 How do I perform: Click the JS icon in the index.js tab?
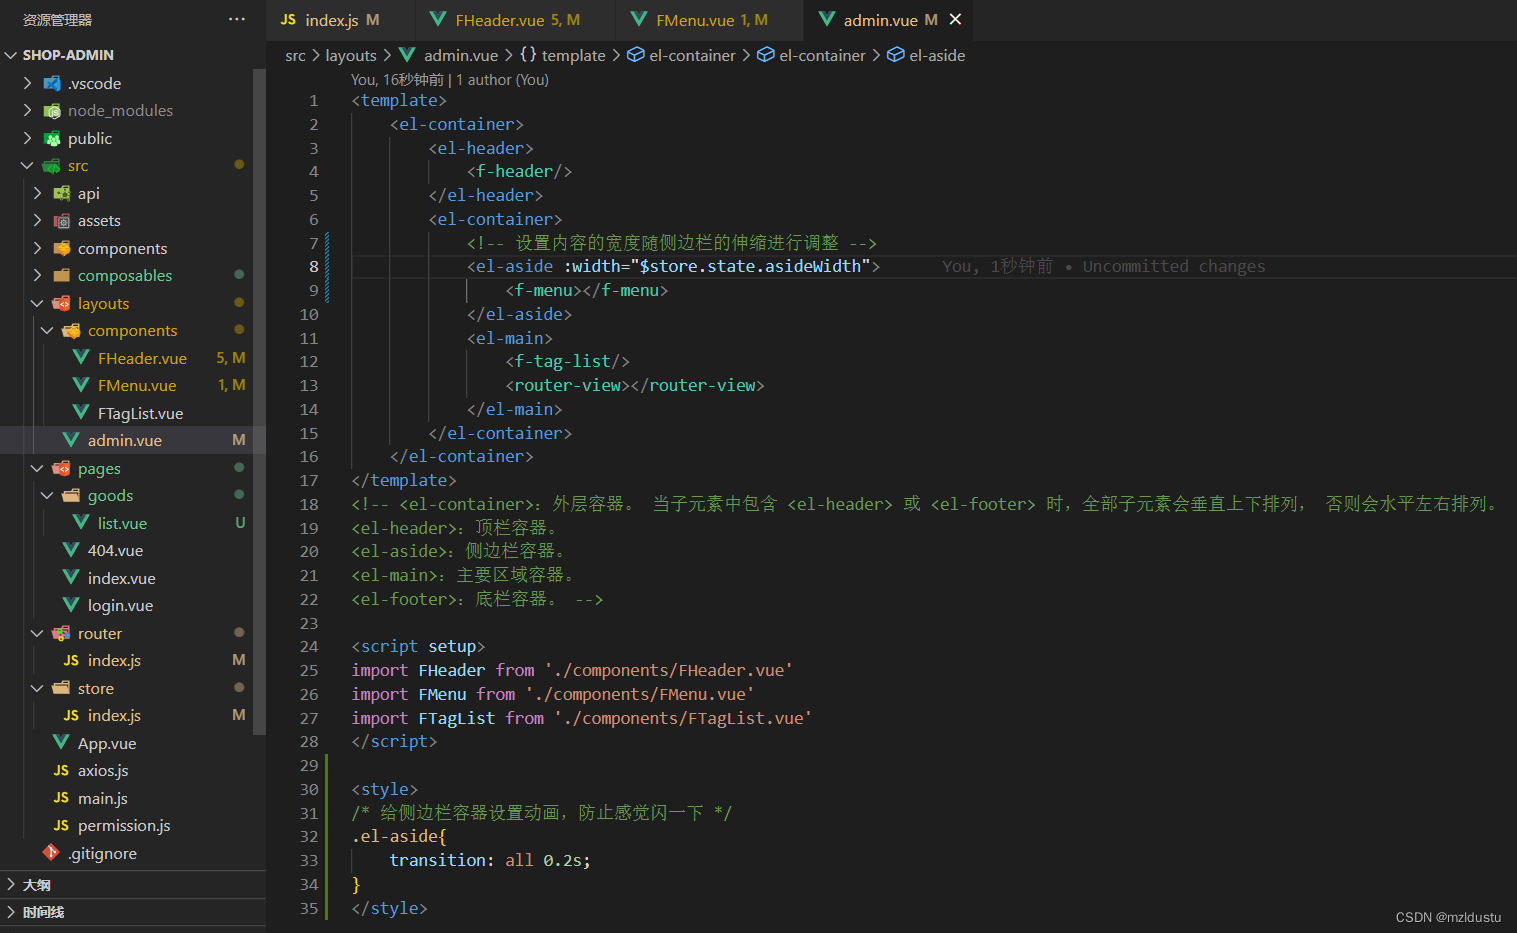pyautogui.click(x=289, y=19)
